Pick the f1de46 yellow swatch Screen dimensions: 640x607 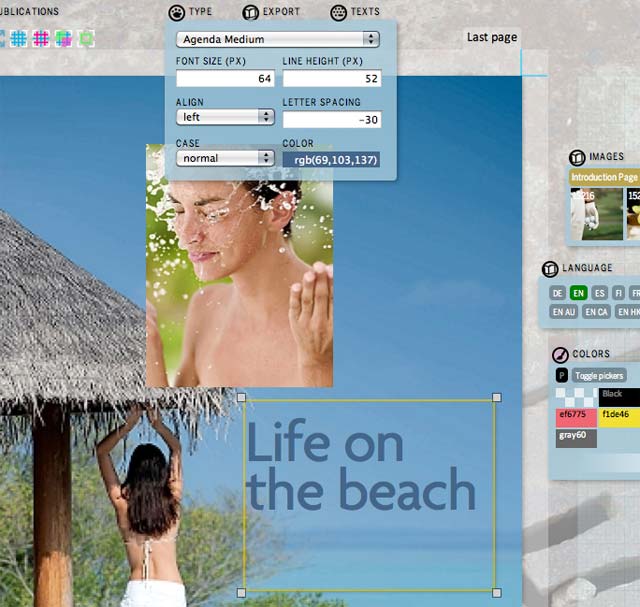(x=619, y=418)
